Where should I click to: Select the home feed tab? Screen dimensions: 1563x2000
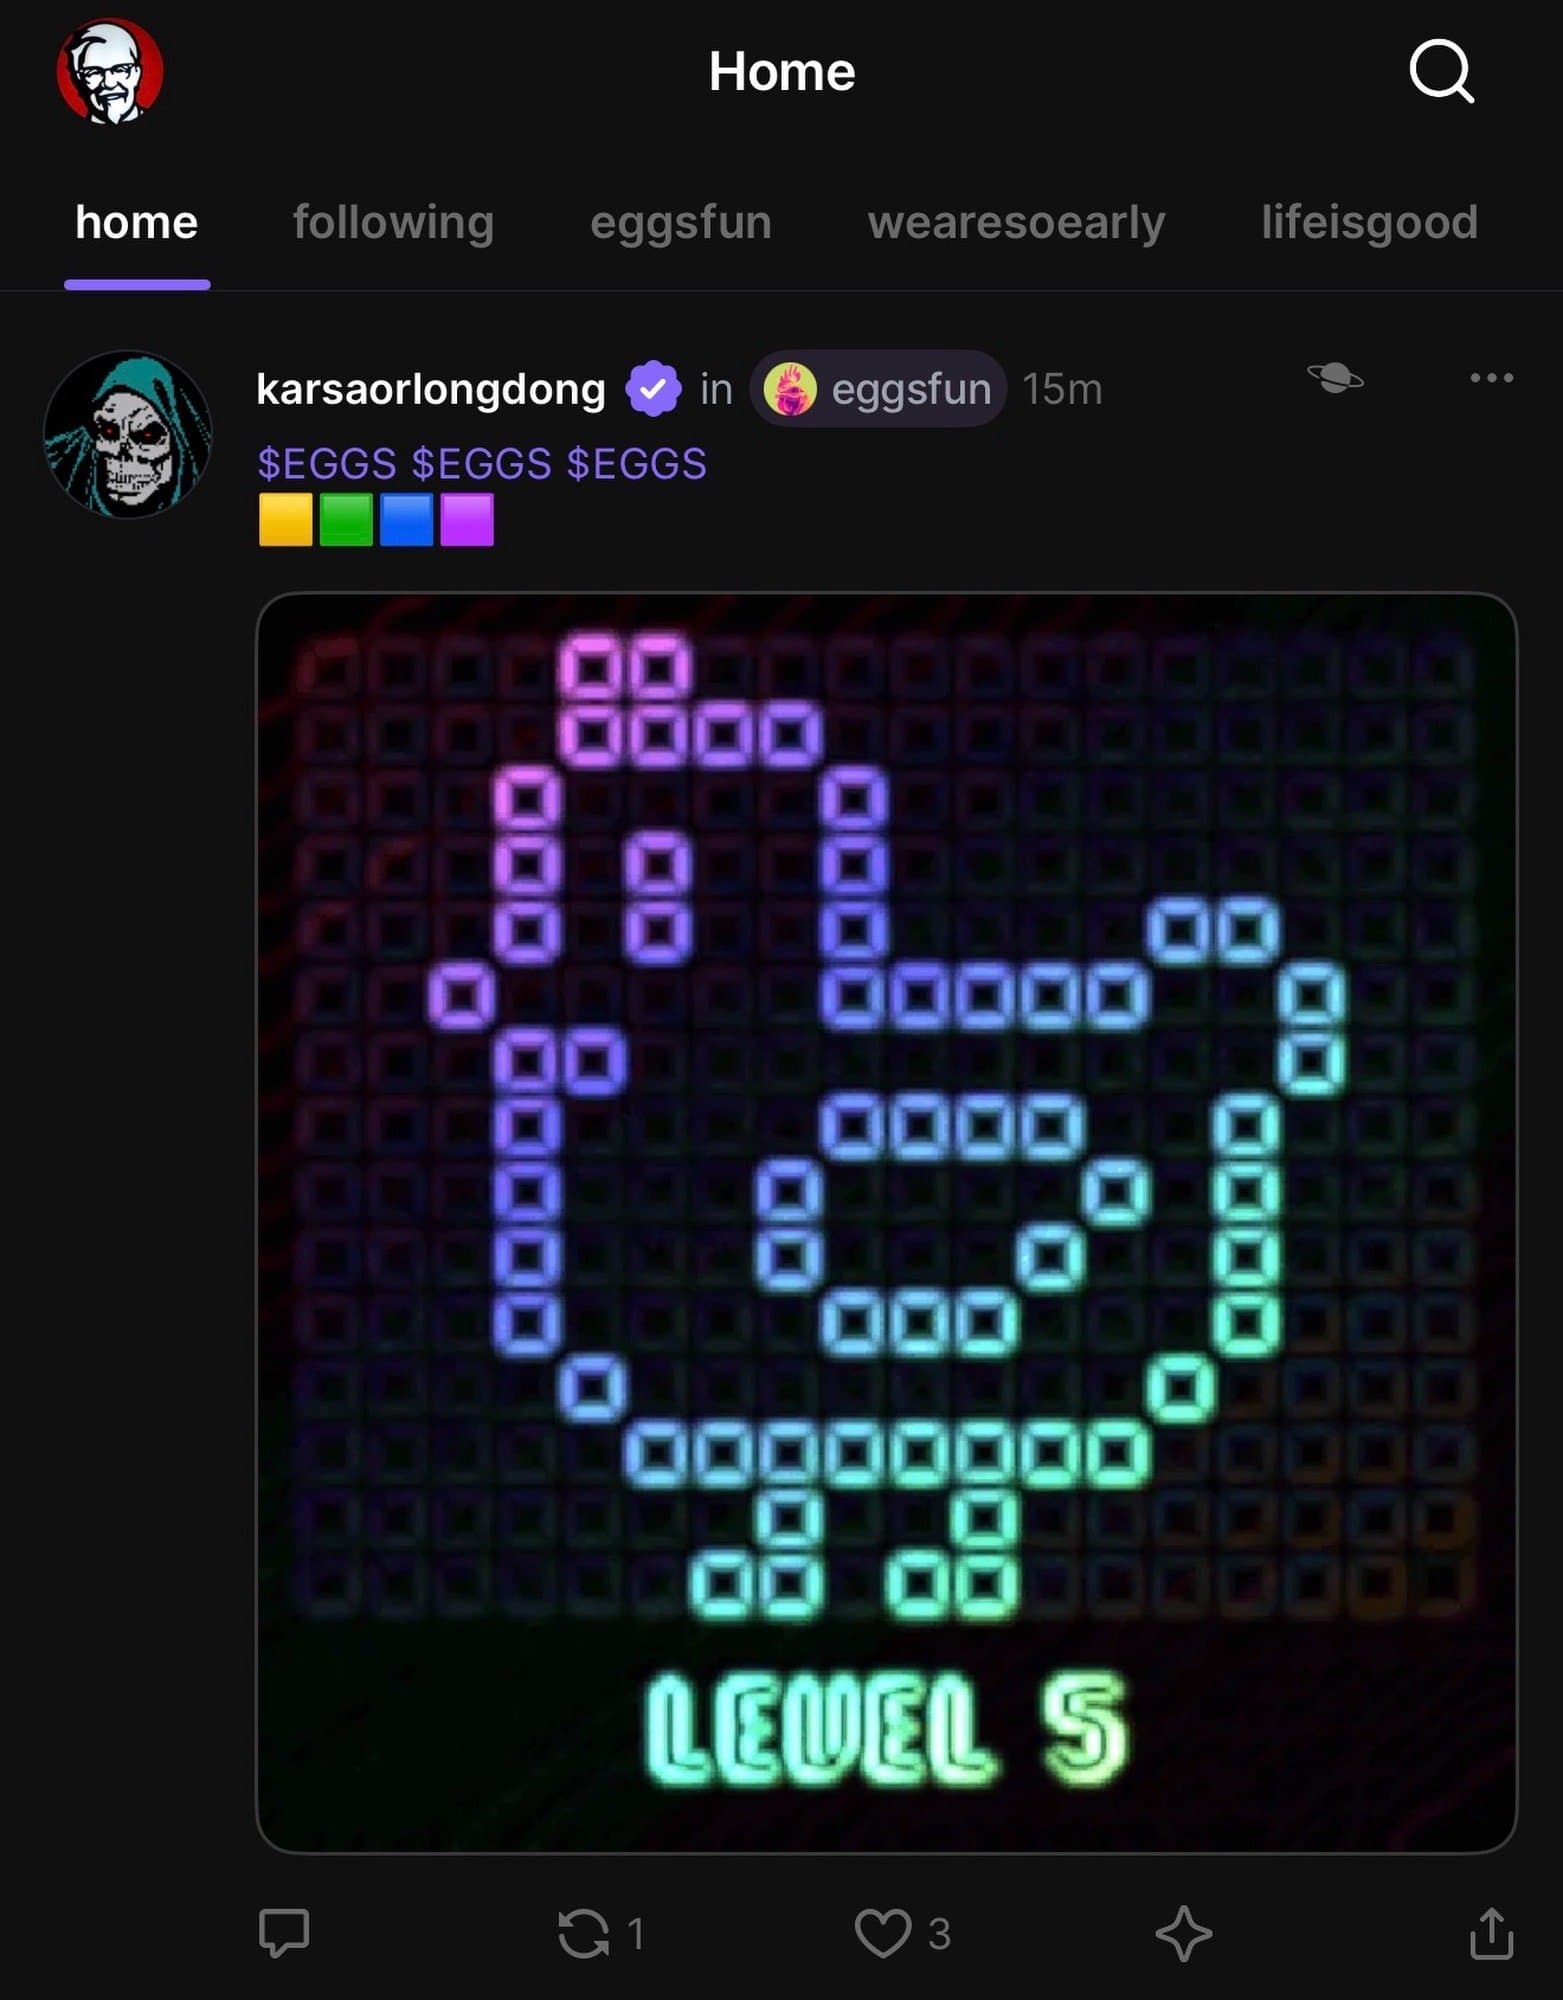pos(137,222)
